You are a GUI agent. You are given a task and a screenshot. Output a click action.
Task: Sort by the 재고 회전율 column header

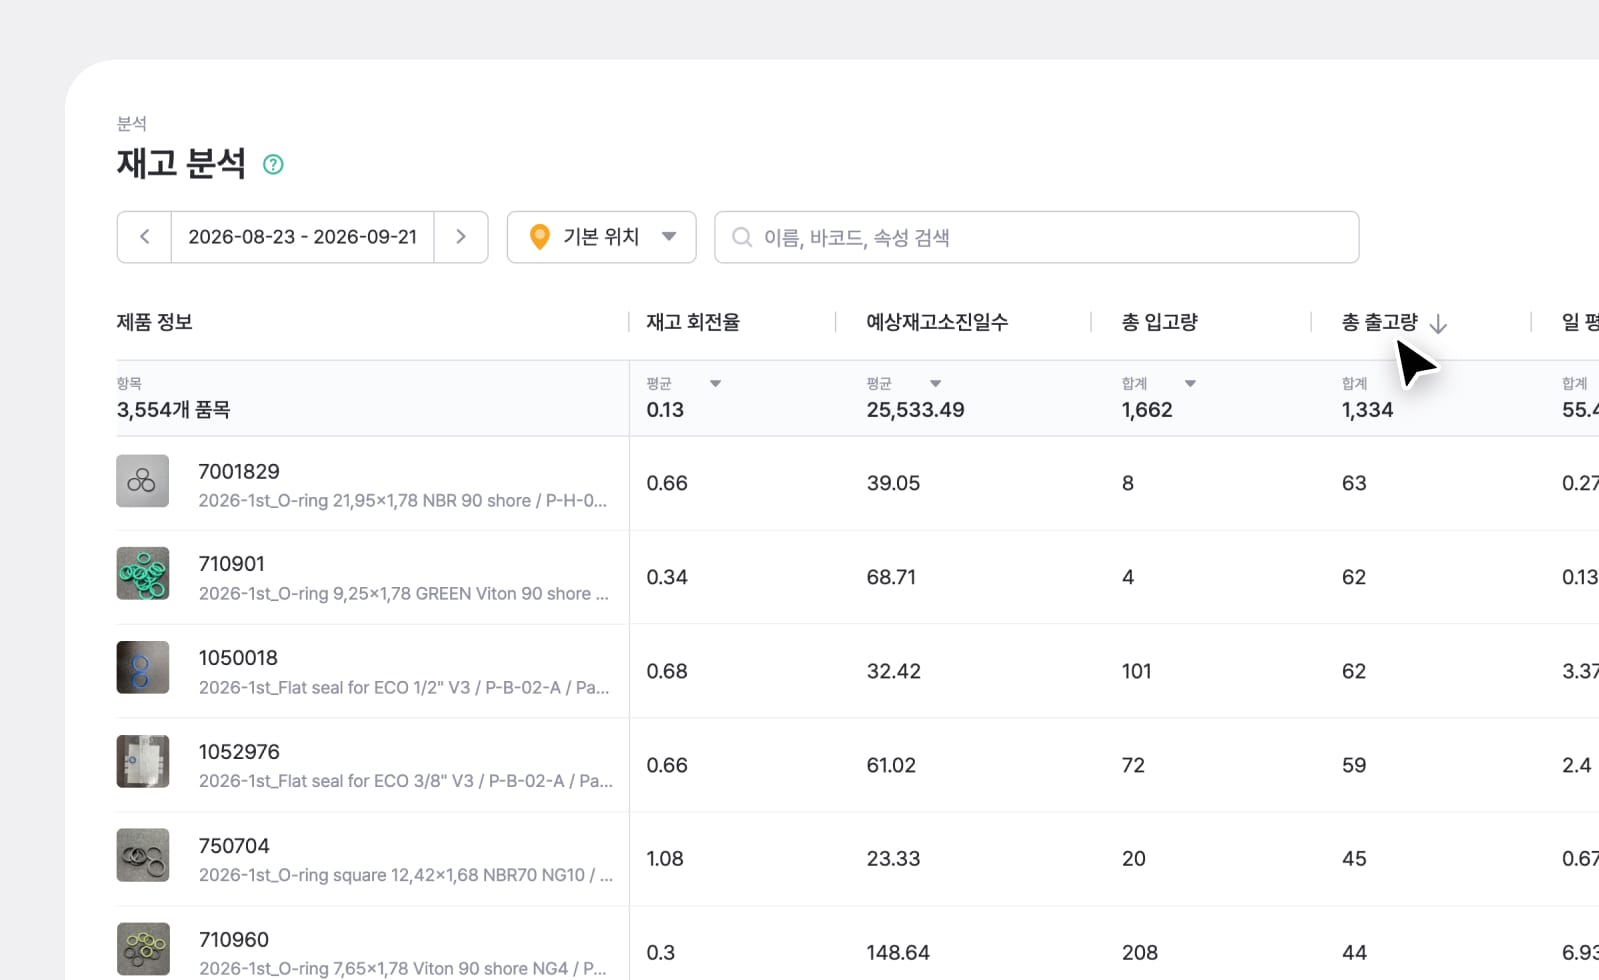click(x=693, y=322)
